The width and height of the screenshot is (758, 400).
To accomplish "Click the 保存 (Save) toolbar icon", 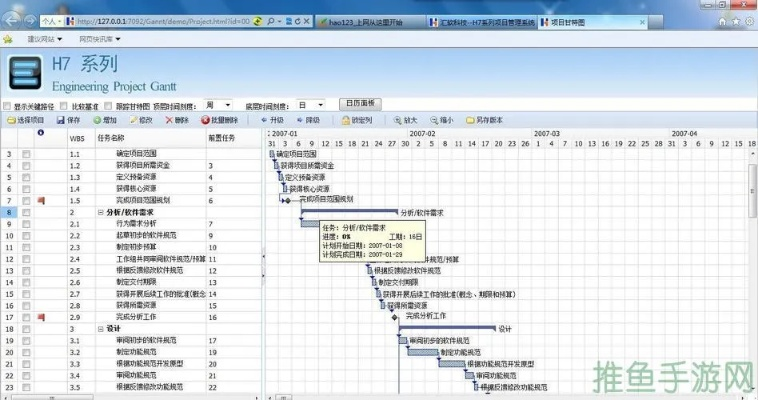I will point(60,120).
